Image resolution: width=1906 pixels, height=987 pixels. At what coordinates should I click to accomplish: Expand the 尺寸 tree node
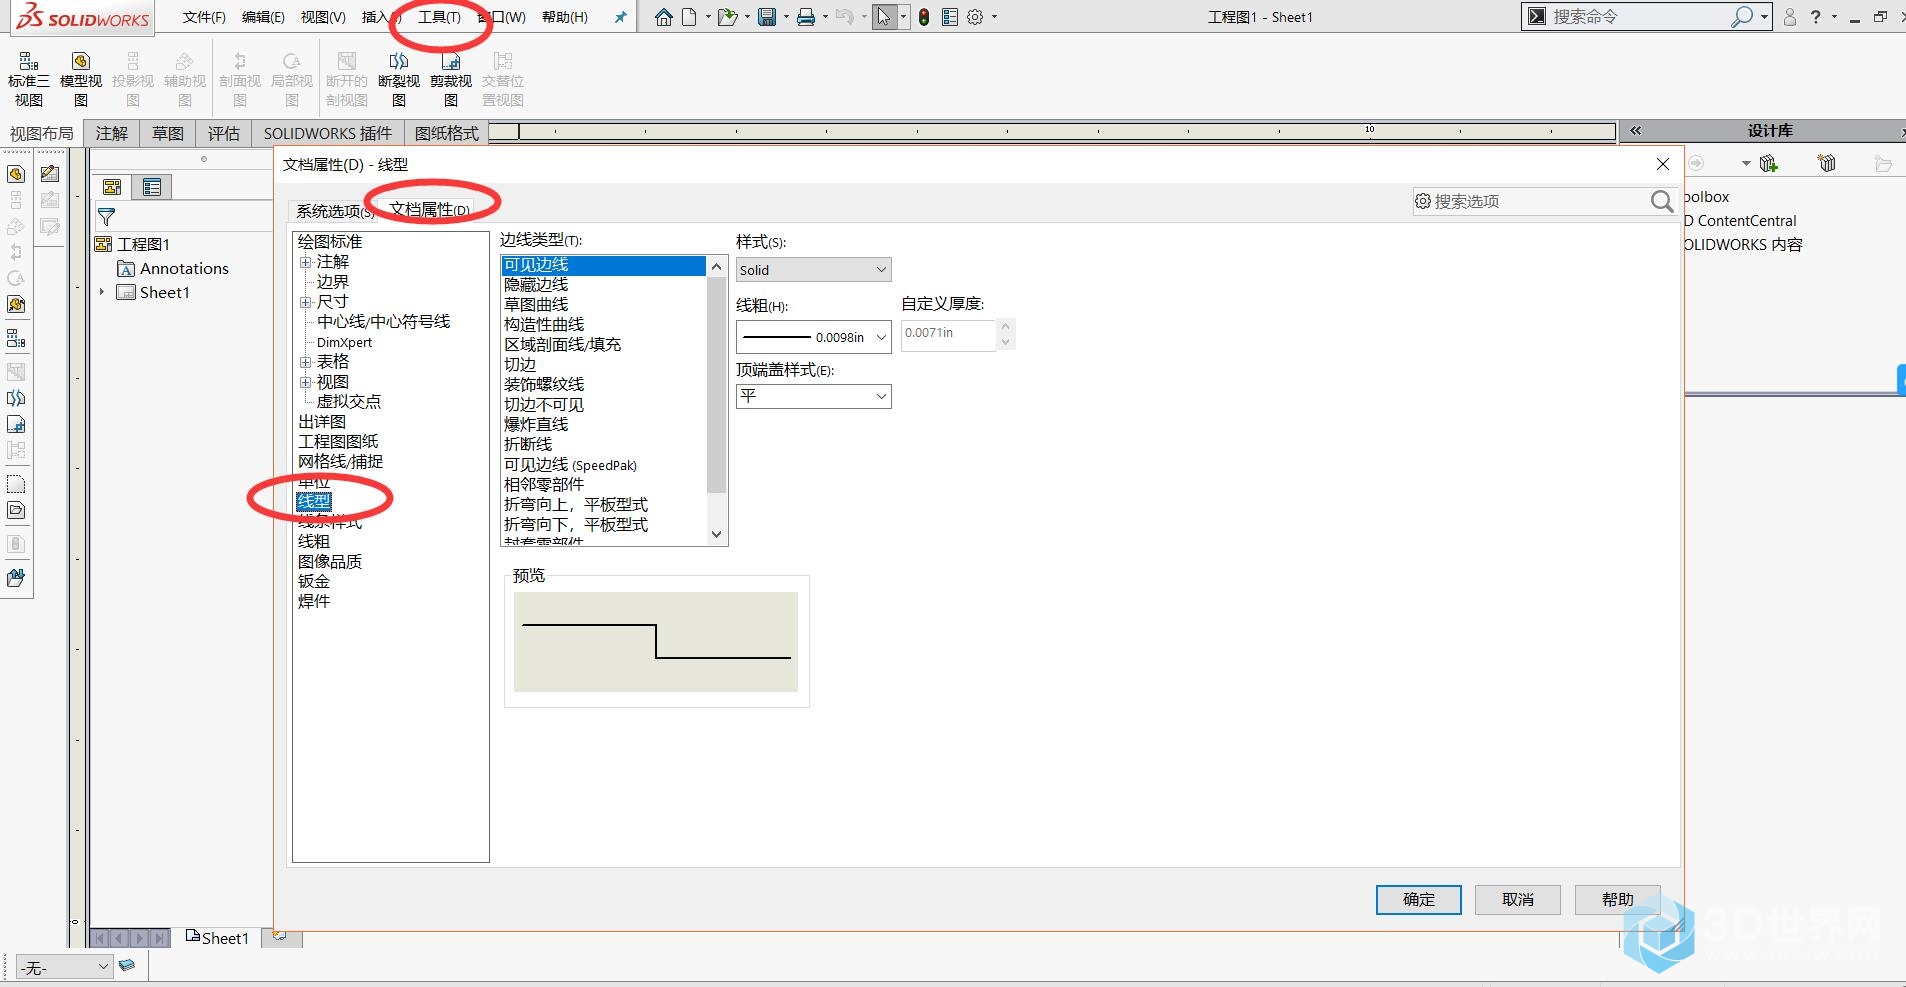[x=306, y=302]
